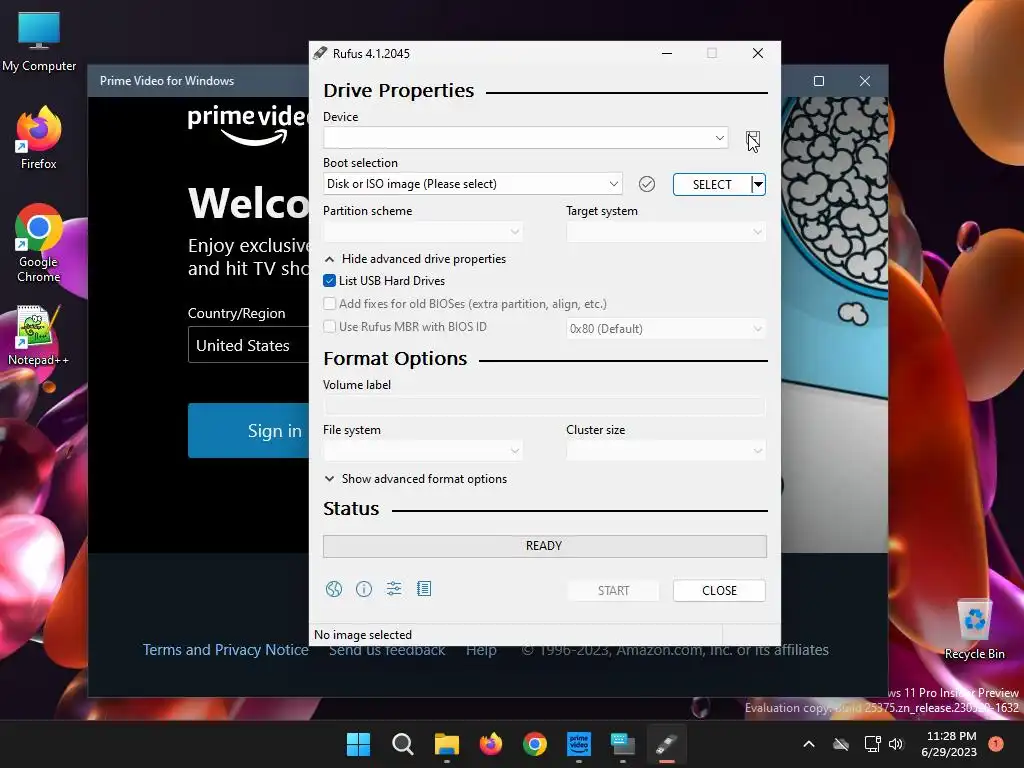Open the network icon in the system tray

click(x=872, y=744)
